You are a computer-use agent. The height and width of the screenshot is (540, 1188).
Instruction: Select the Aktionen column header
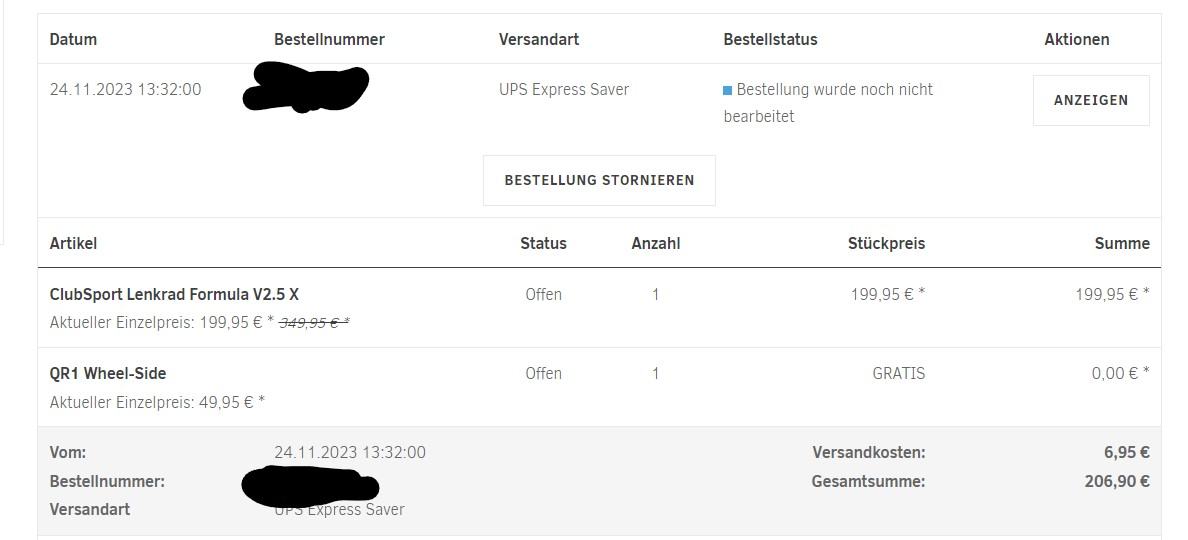(x=1076, y=39)
